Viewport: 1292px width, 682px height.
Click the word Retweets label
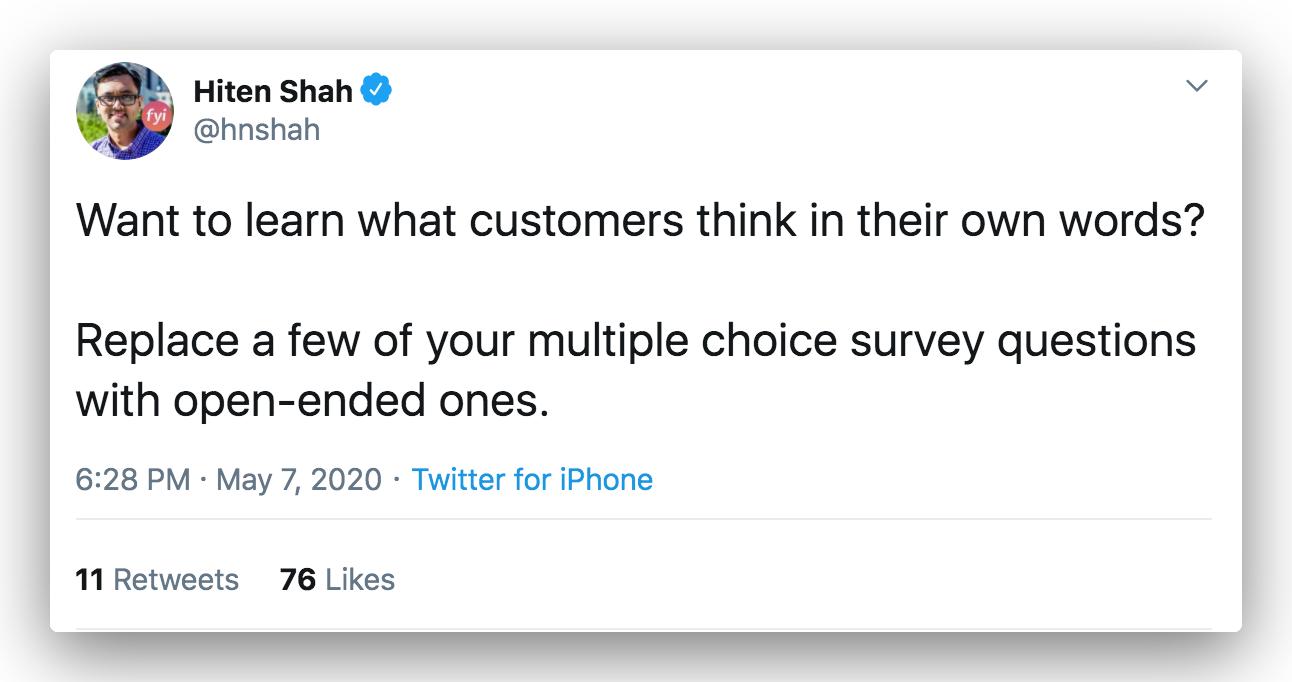click(x=176, y=580)
